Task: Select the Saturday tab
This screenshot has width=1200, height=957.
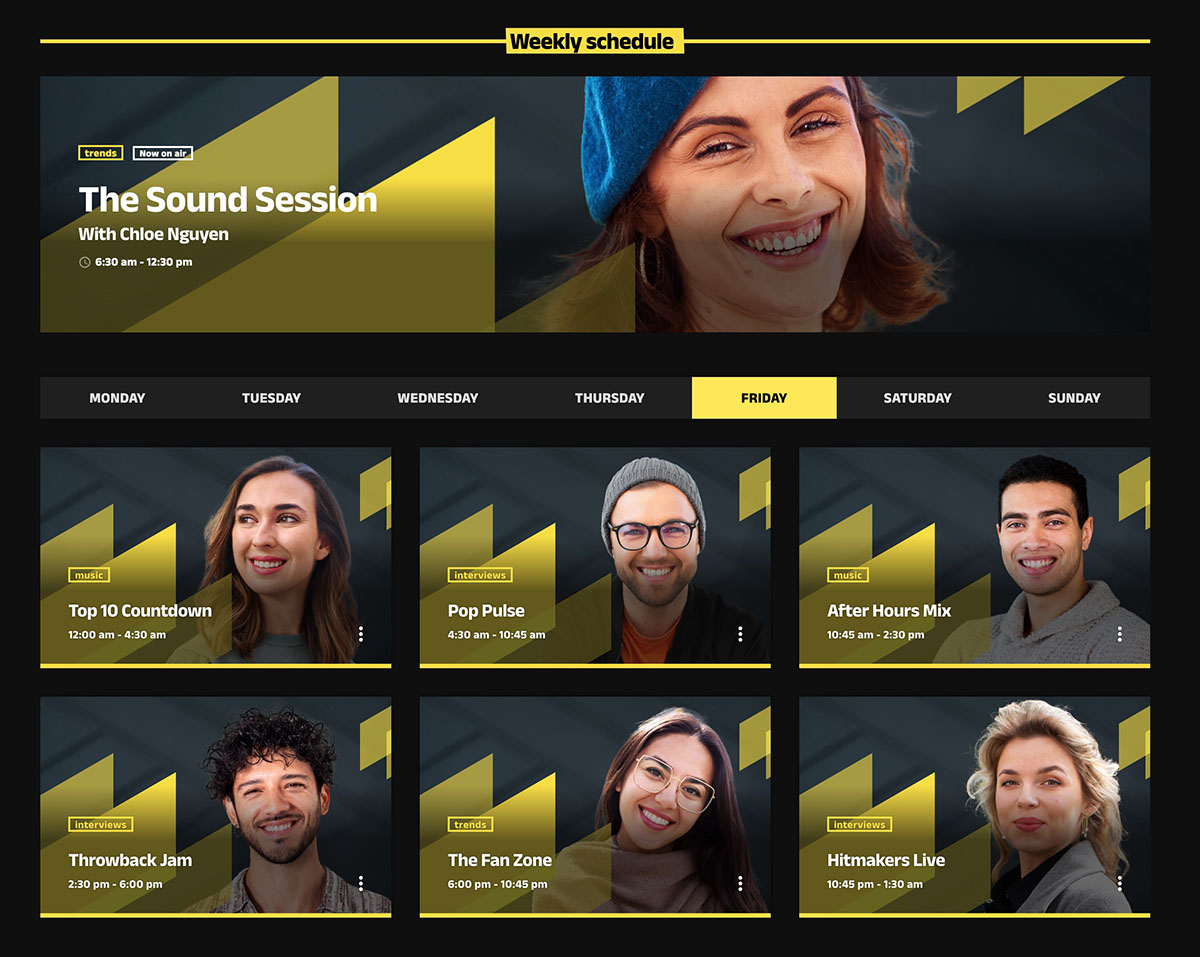Action: tap(917, 398)
